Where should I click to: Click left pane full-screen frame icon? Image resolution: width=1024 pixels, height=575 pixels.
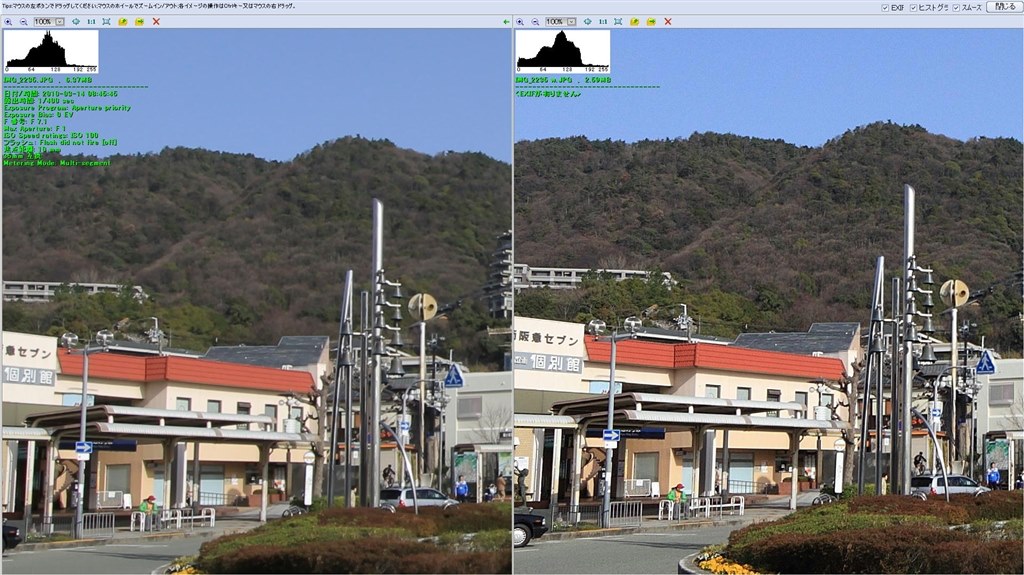(106, 22)
